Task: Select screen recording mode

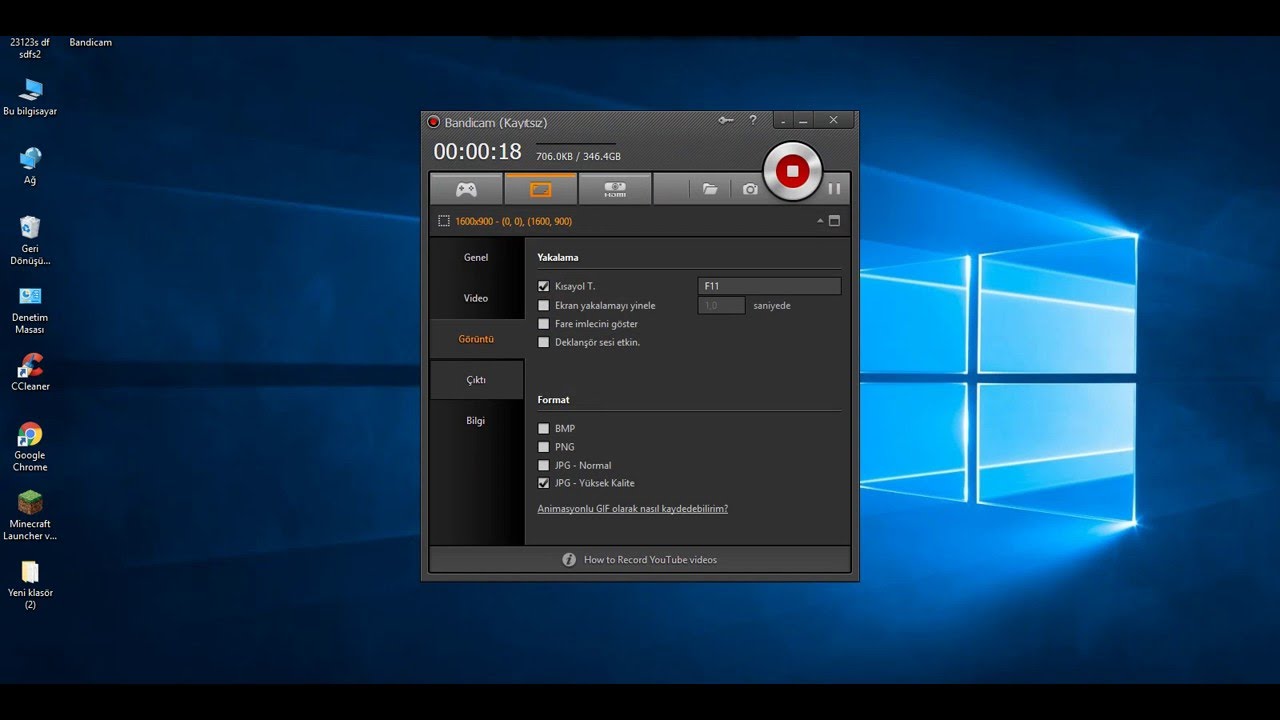Action: pos(540,189)
